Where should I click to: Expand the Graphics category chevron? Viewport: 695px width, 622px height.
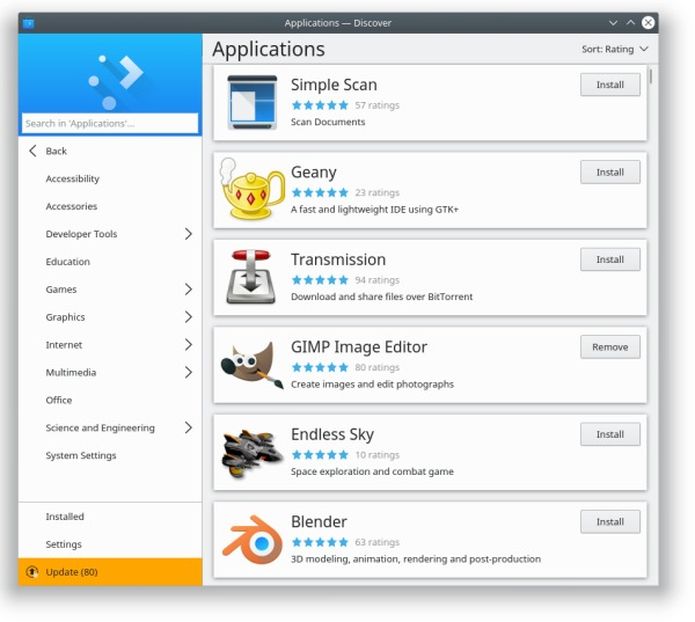tap(188, 317)
